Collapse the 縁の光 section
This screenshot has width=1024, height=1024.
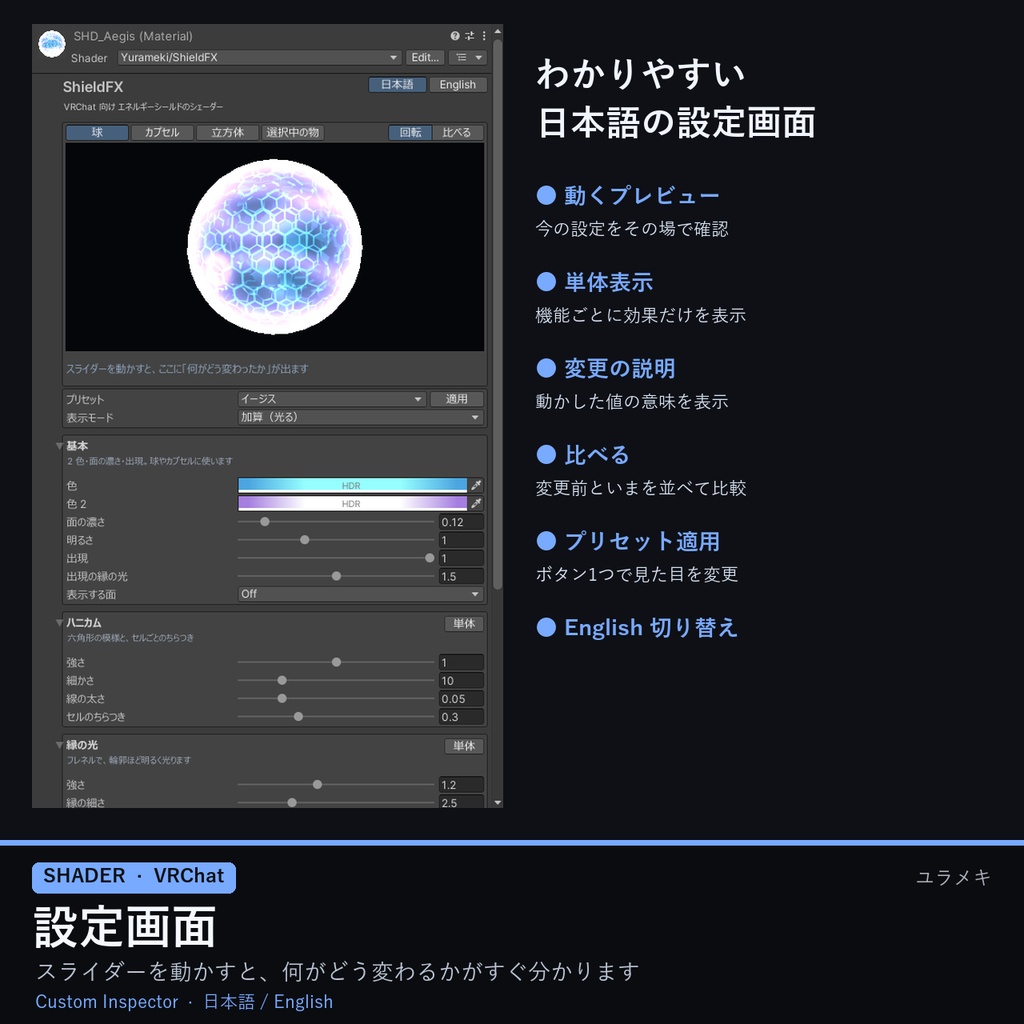tap(59, 745)
